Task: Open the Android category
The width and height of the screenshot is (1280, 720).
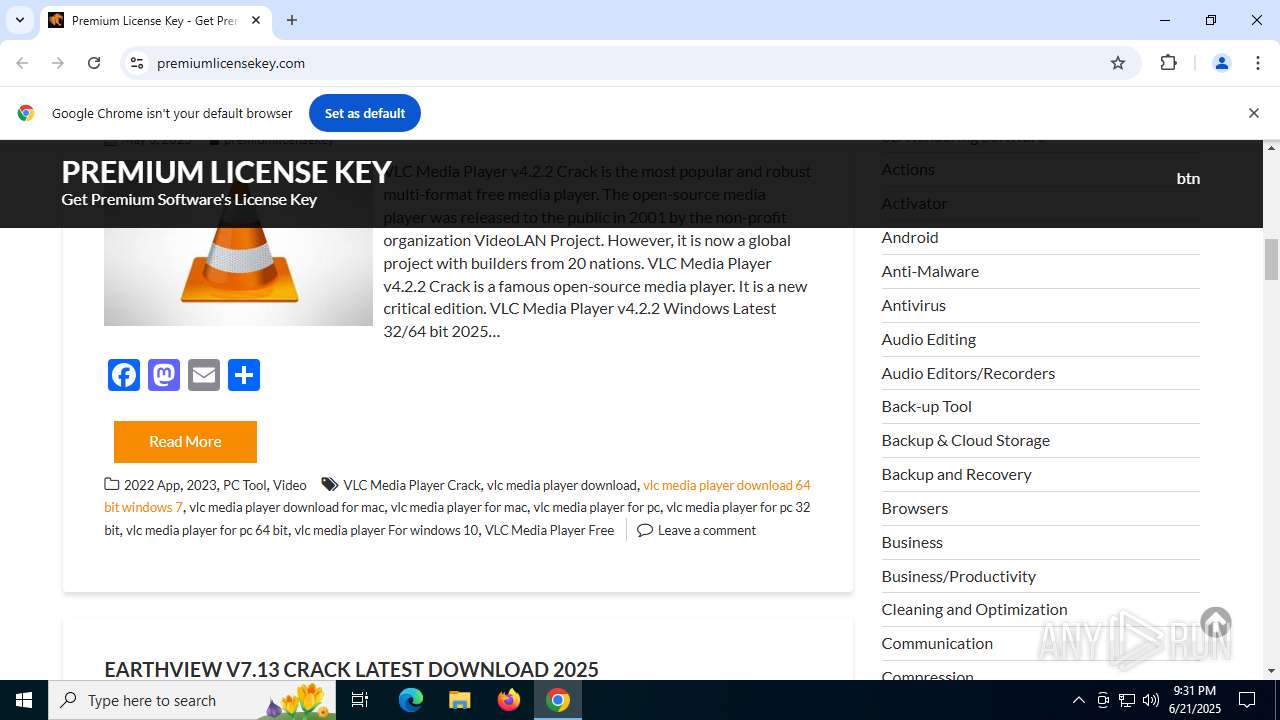Action: [910, 237]
